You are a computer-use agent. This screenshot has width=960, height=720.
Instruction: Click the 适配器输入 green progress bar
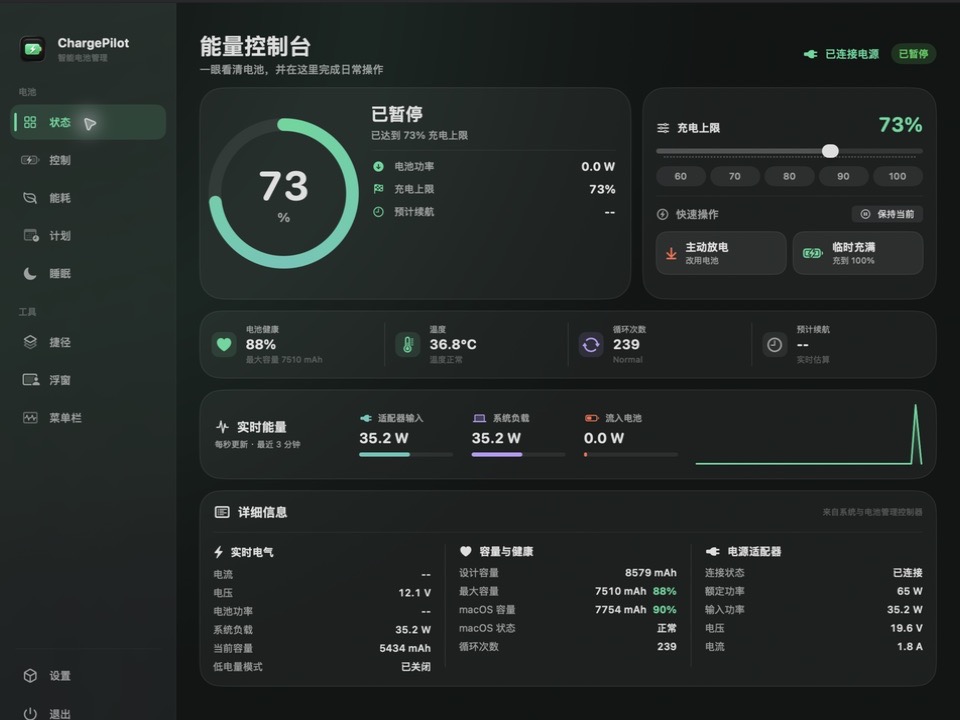tap(406, 455)
